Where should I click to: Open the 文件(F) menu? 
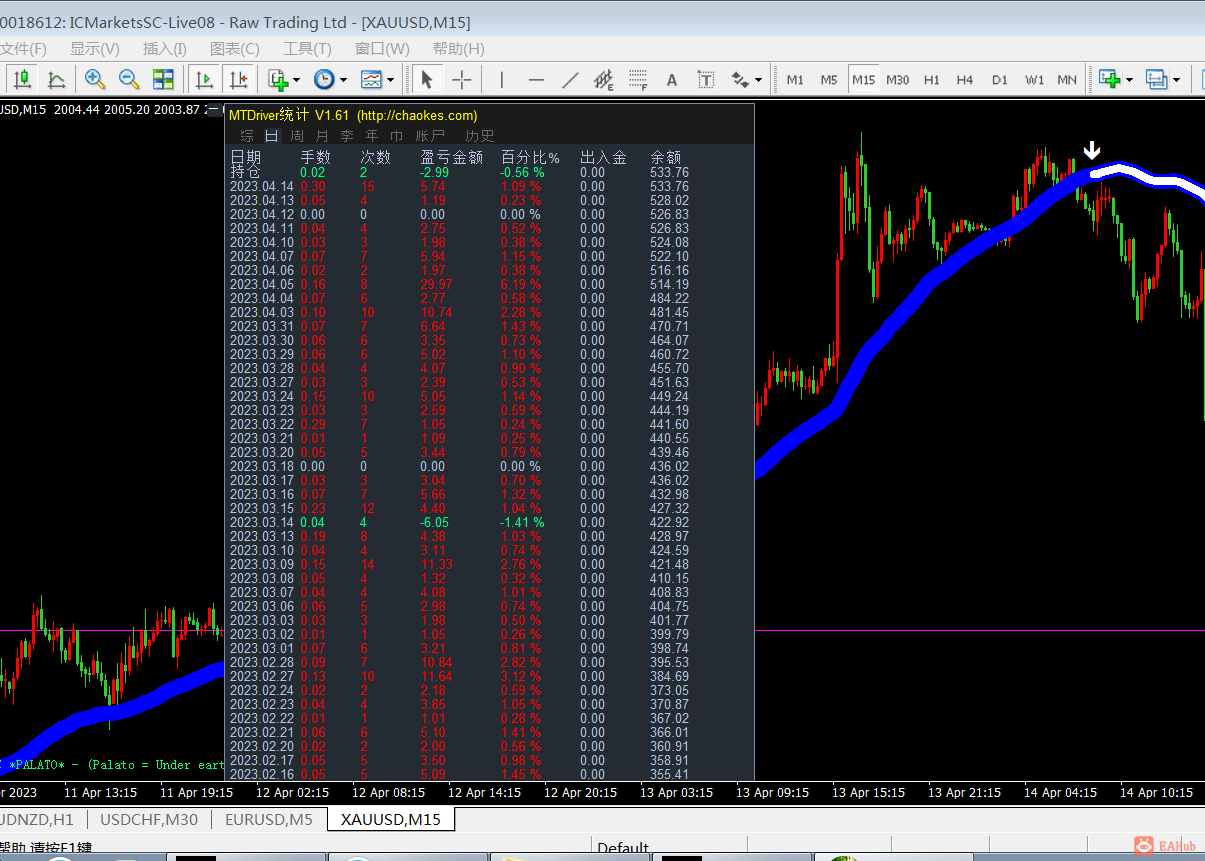pyautogui.click(x=22, y=48)
